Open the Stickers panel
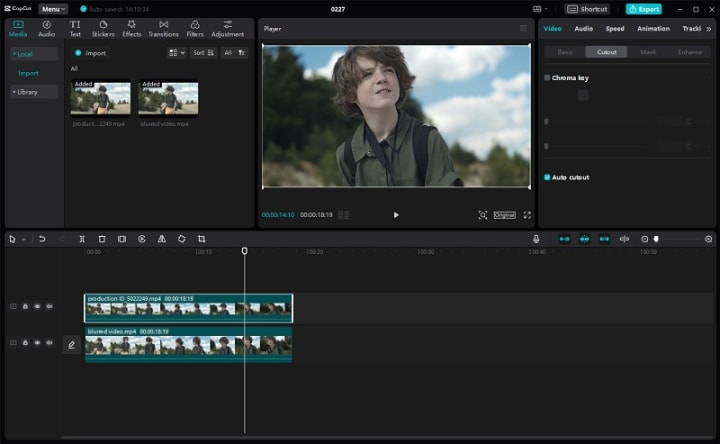The image size is (720, 444). click(x=103, y=28)
